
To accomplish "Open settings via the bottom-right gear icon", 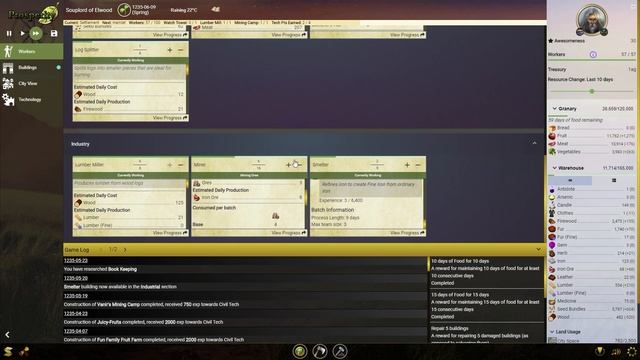I will coord(632,351).
